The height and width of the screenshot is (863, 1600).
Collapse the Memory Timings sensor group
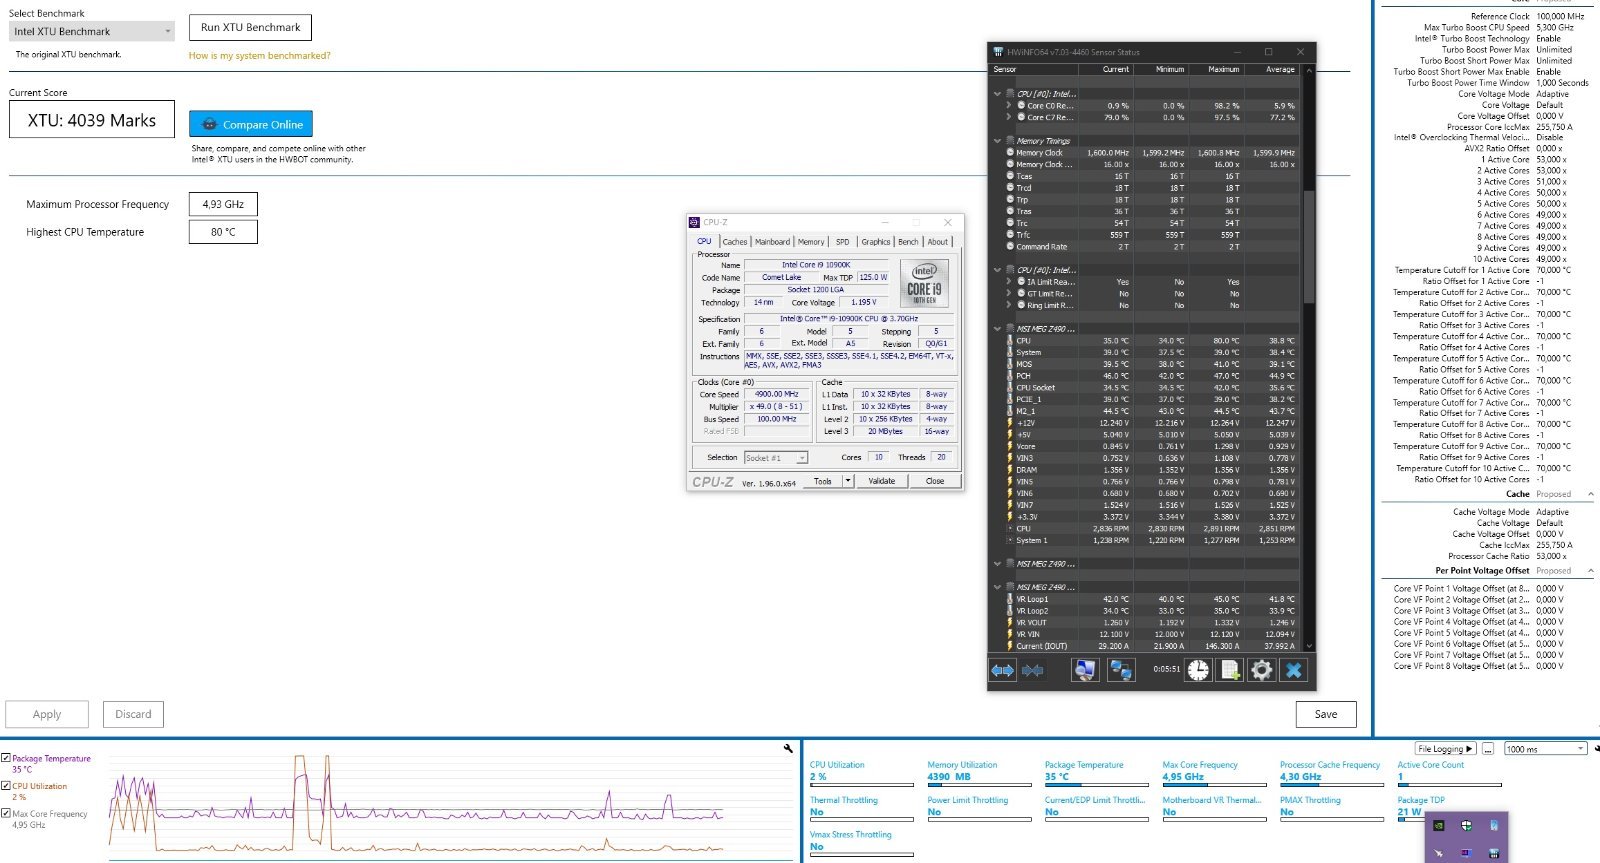point(997,141)
